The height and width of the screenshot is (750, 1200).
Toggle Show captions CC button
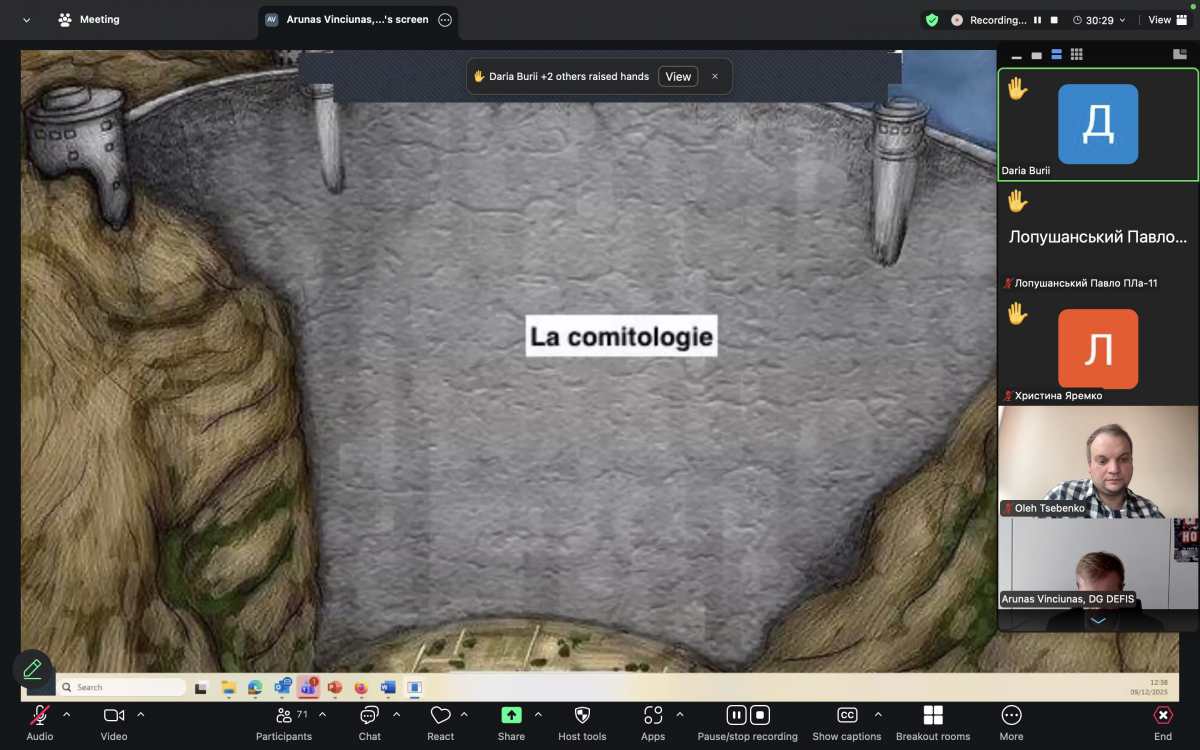pyautogui.click(x=847, y=716)
